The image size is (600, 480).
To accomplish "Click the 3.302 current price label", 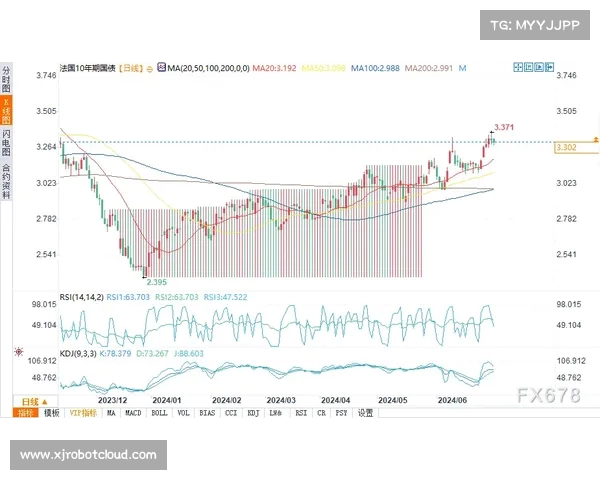I will pos(564,147).
